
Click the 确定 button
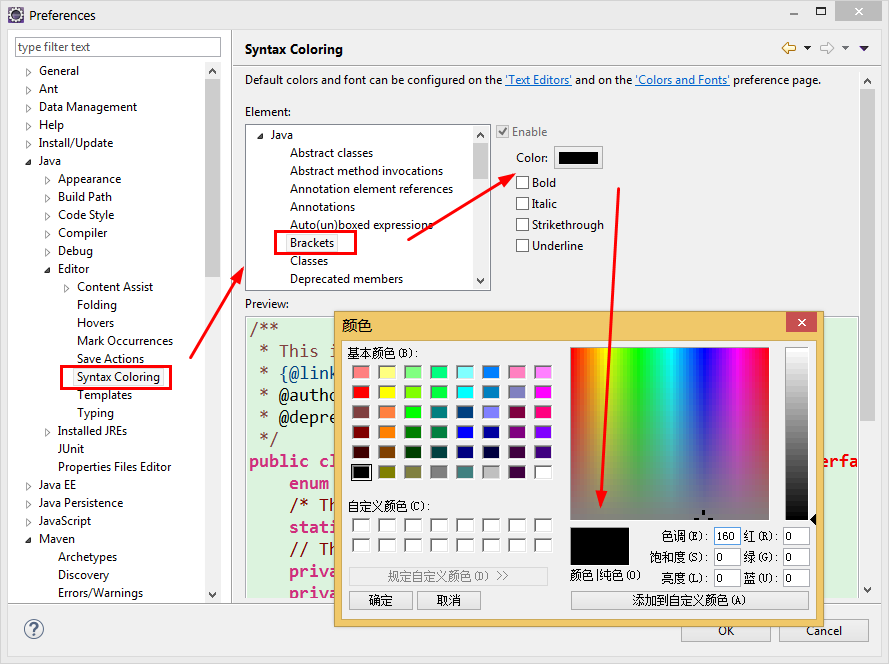(380, 600)
